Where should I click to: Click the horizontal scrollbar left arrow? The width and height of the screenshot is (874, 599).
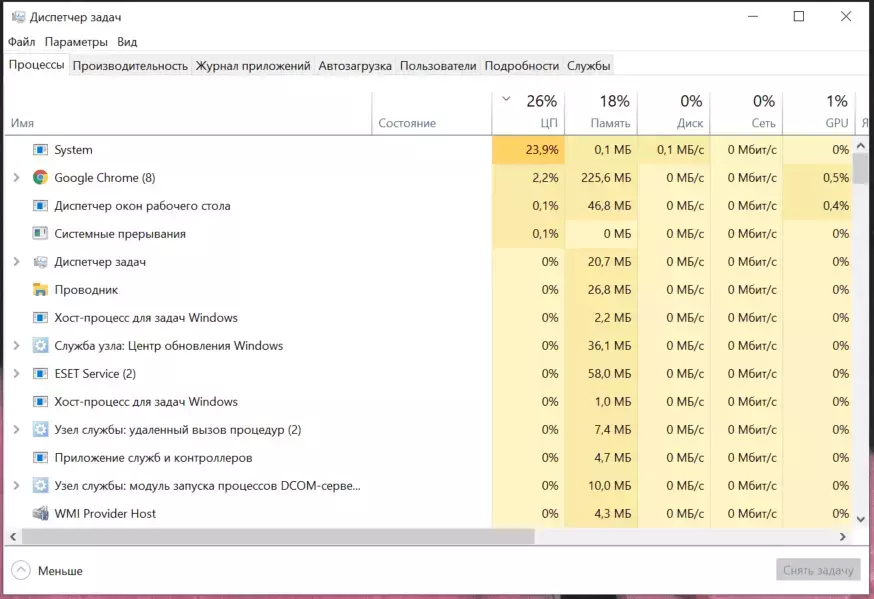coord(13,537)
